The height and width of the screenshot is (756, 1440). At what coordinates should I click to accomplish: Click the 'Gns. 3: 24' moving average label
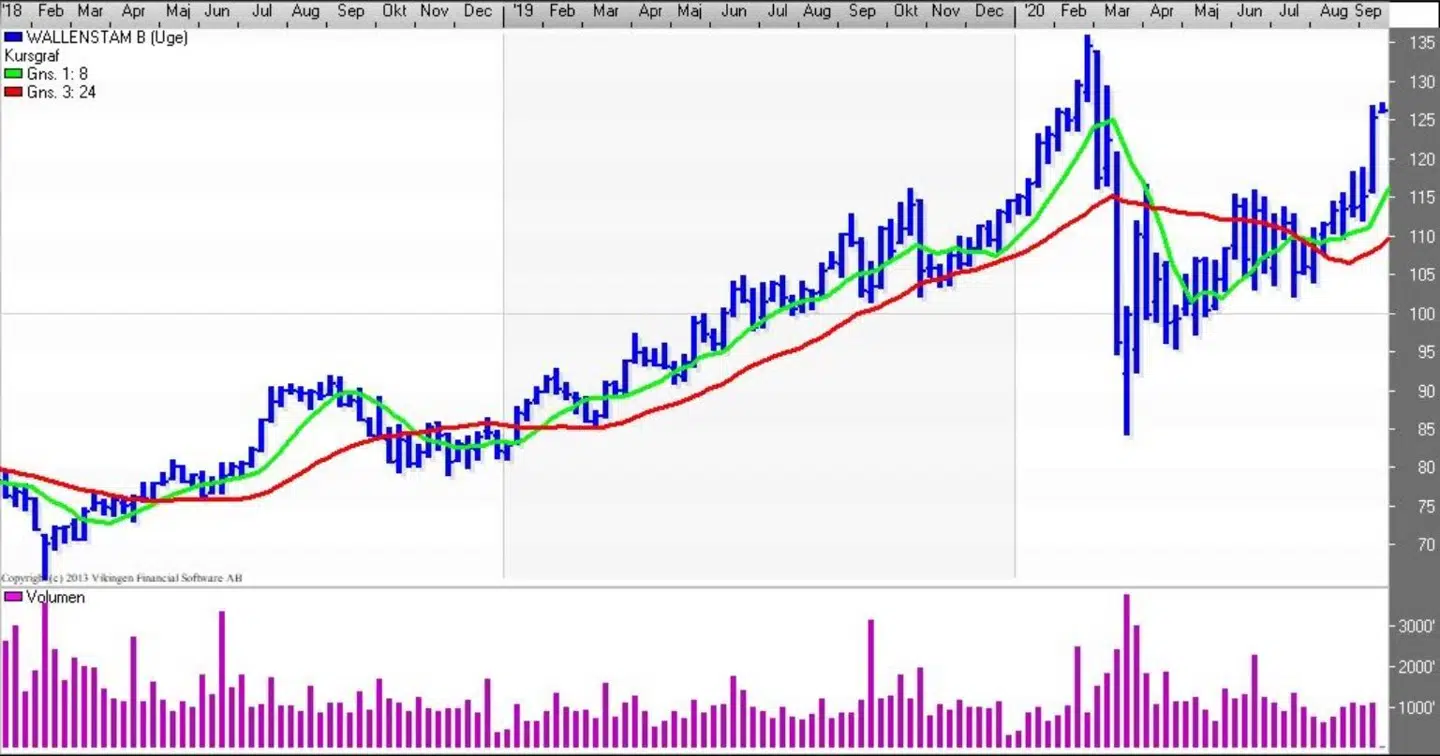pos(61,92)
